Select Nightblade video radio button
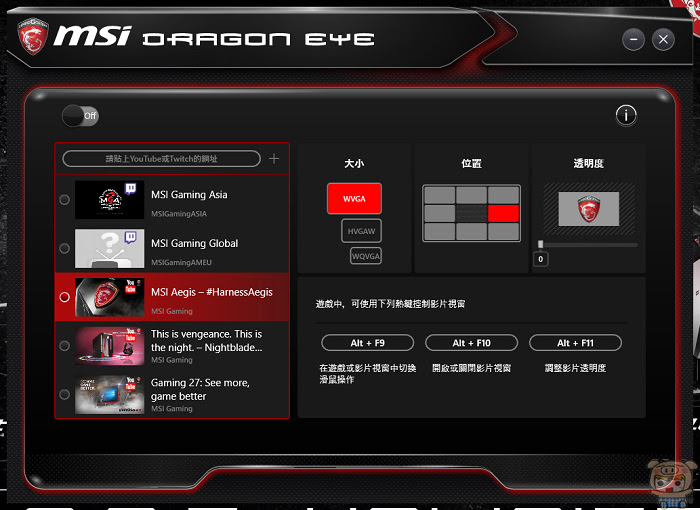700x510 pixels. [65, 346]
